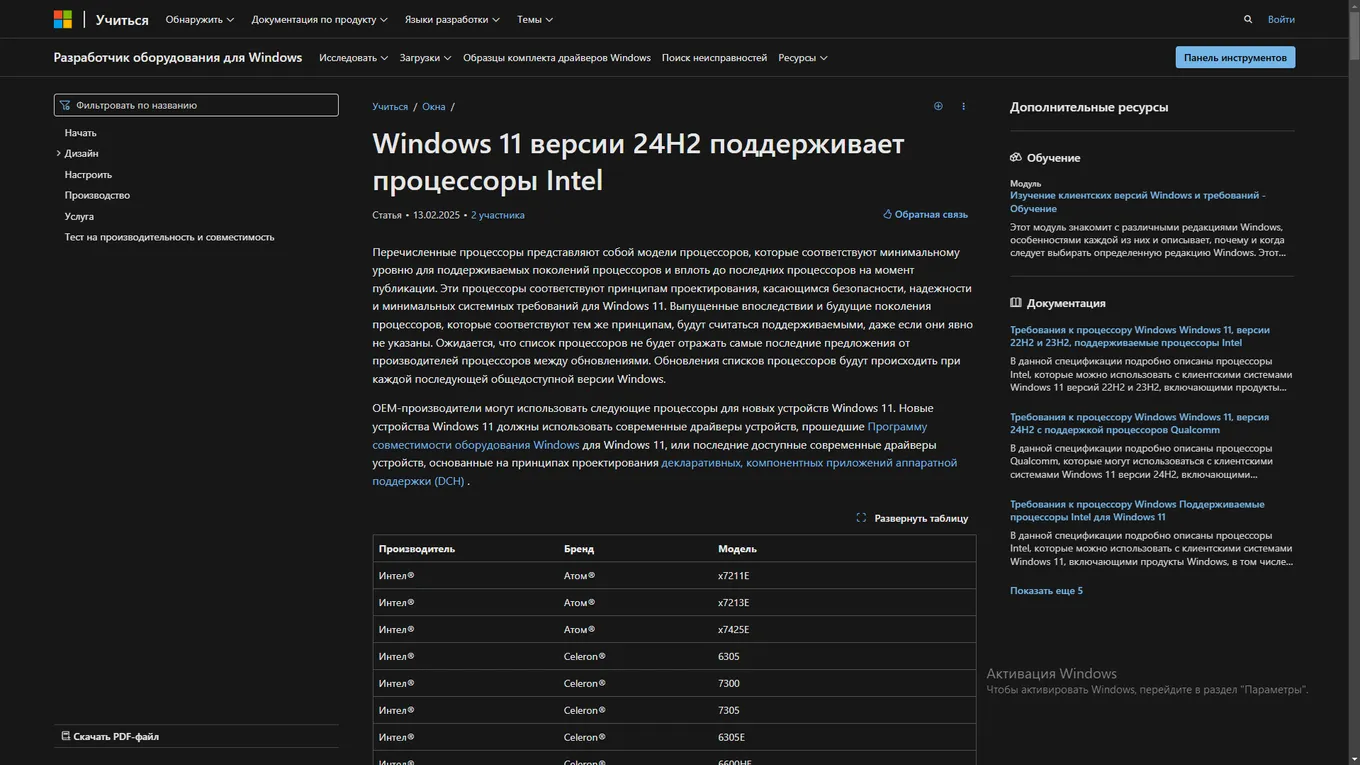
Task: Open the Ресурсы dropdown
Action: click(x=803, y=58)
